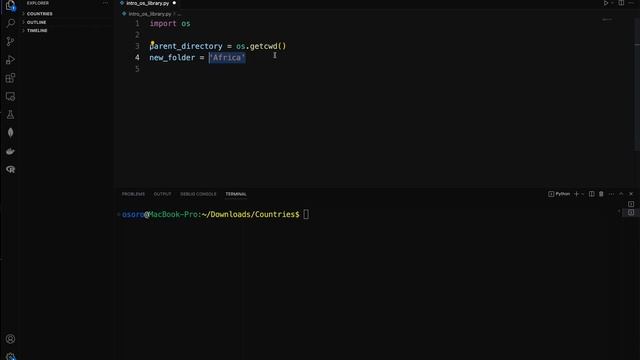This screenshot has height=360, width=640.
Task: Select the TERMINAL tab
Action: (236, 194)
